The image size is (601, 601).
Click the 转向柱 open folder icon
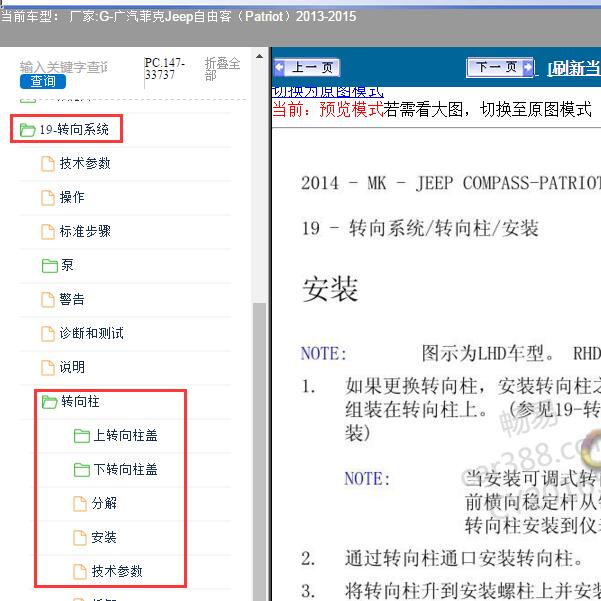point(49,402)
